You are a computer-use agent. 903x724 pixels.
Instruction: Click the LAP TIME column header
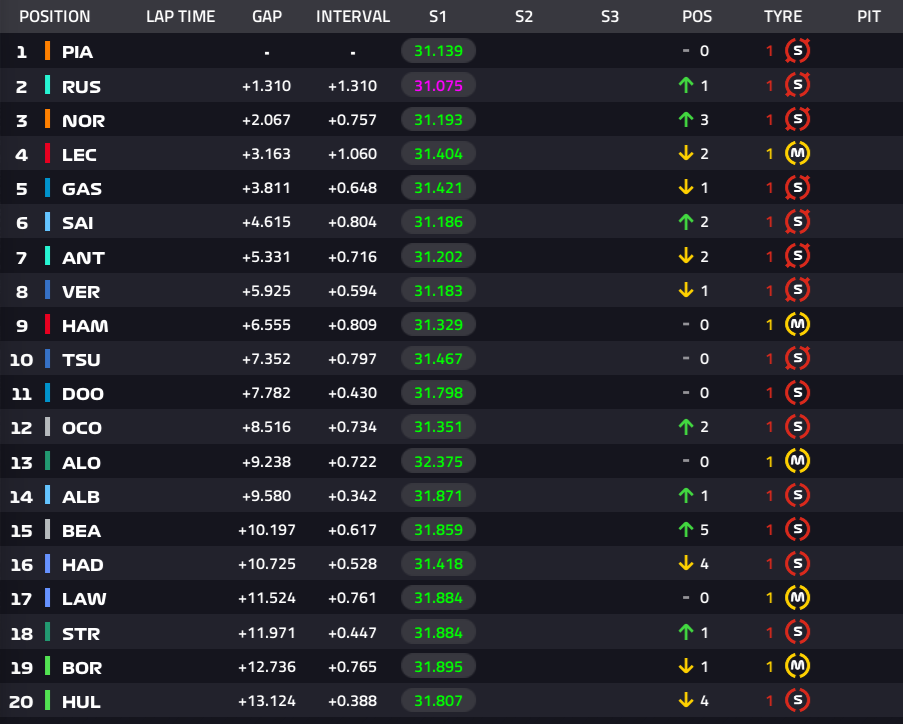[181, 16]
